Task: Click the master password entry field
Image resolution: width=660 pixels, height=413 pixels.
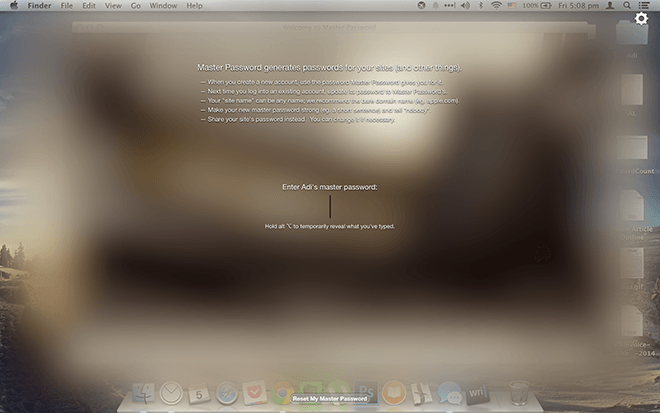Action: (330, 207)
